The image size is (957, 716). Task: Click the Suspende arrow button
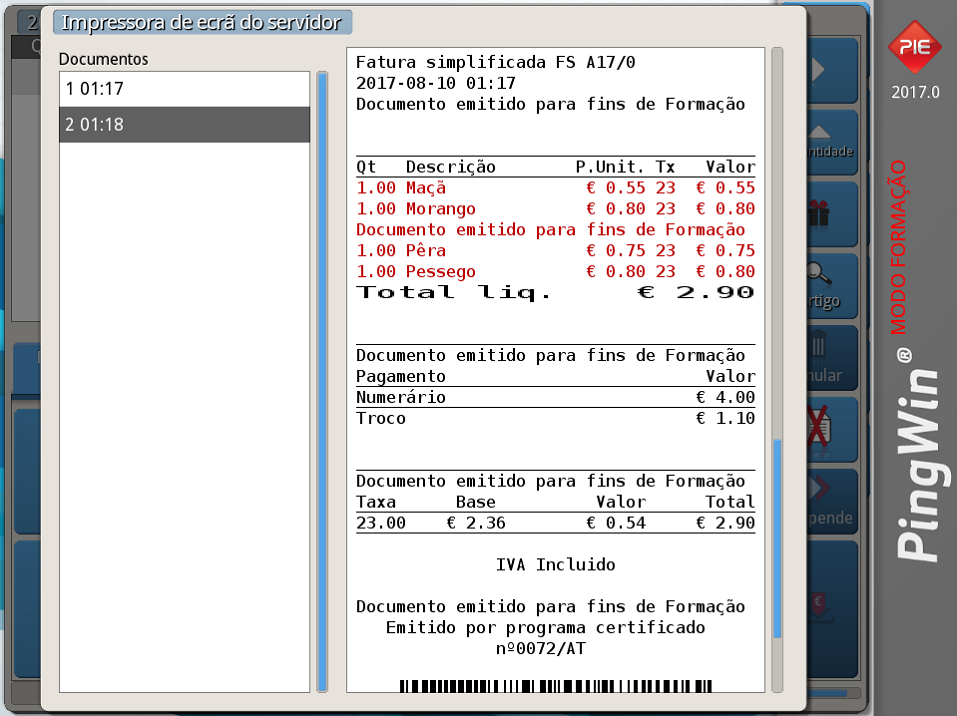pyautogui.click(x=833, y=501)
